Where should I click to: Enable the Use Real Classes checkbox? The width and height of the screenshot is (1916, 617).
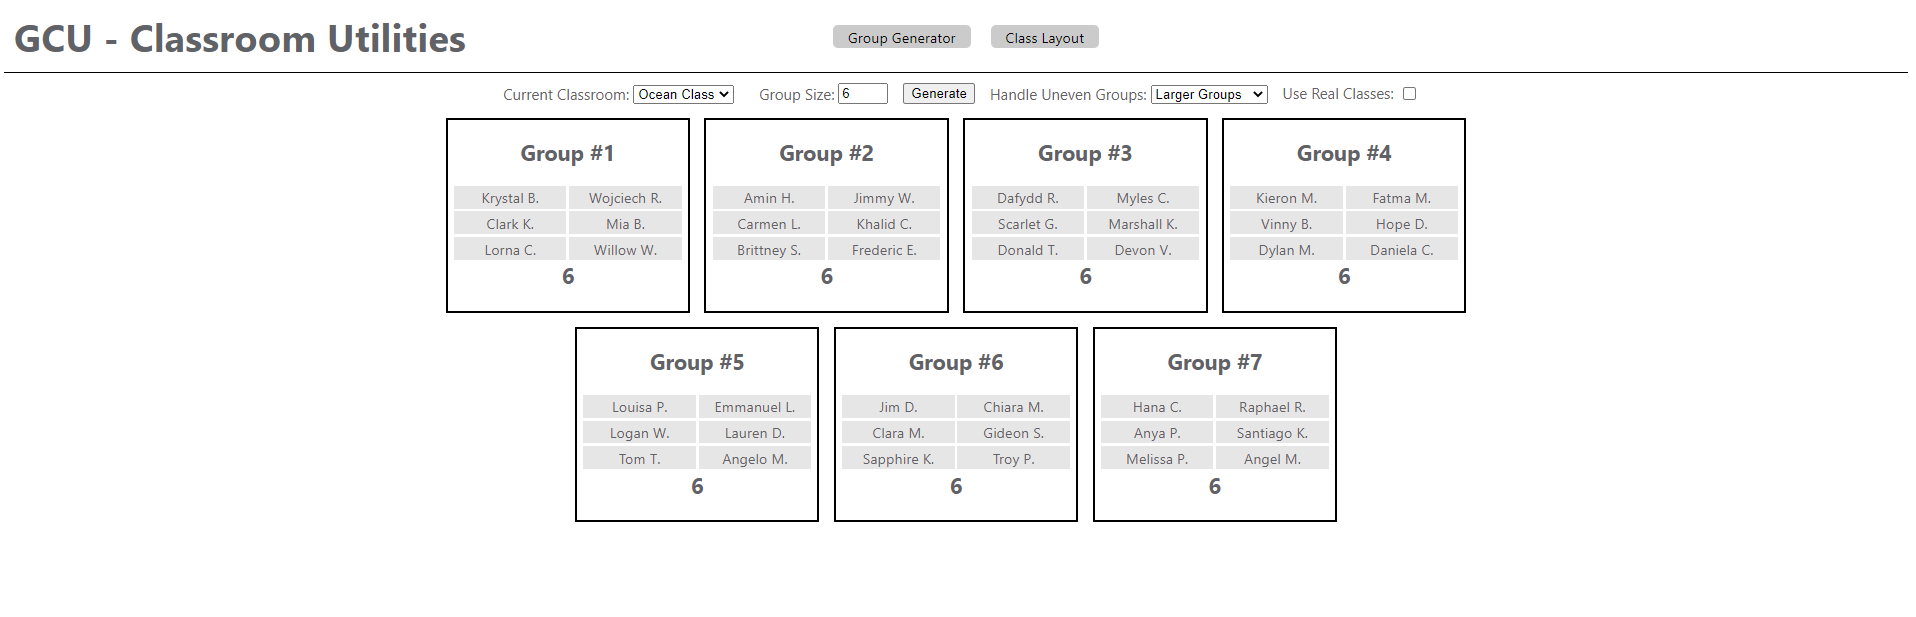point(1409,93)
